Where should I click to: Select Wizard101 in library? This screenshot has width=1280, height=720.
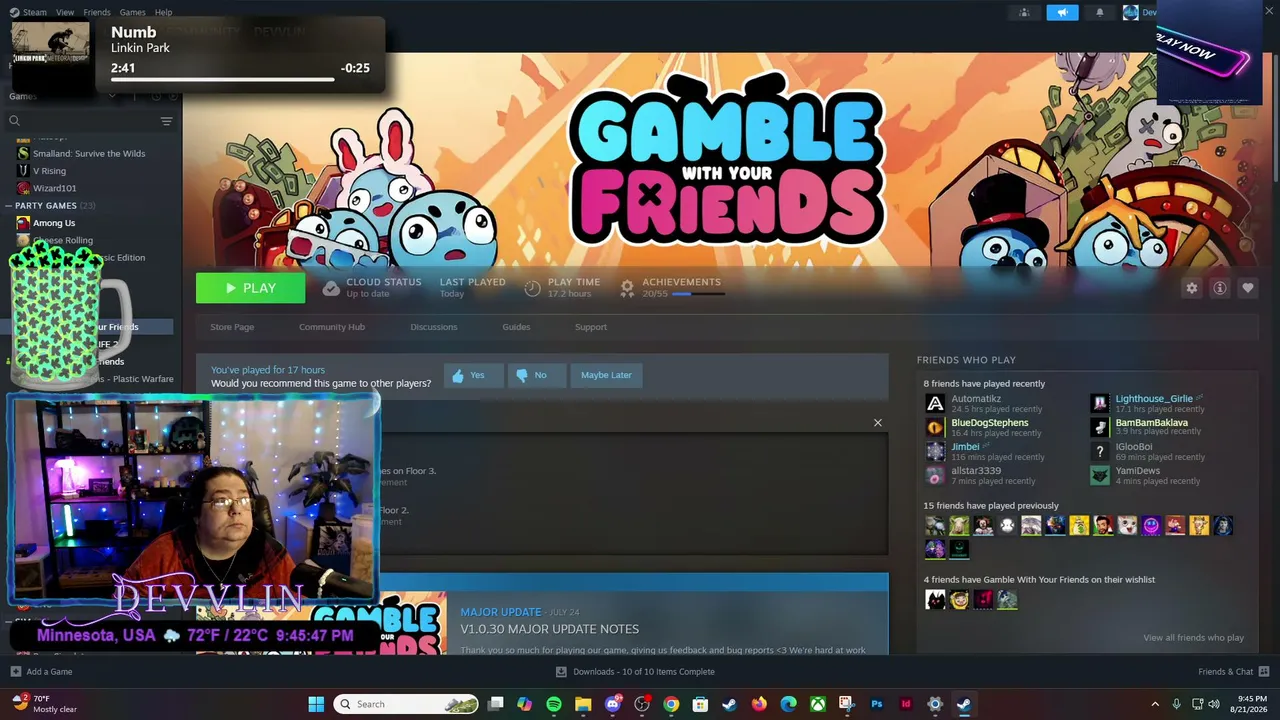[54, 188]
